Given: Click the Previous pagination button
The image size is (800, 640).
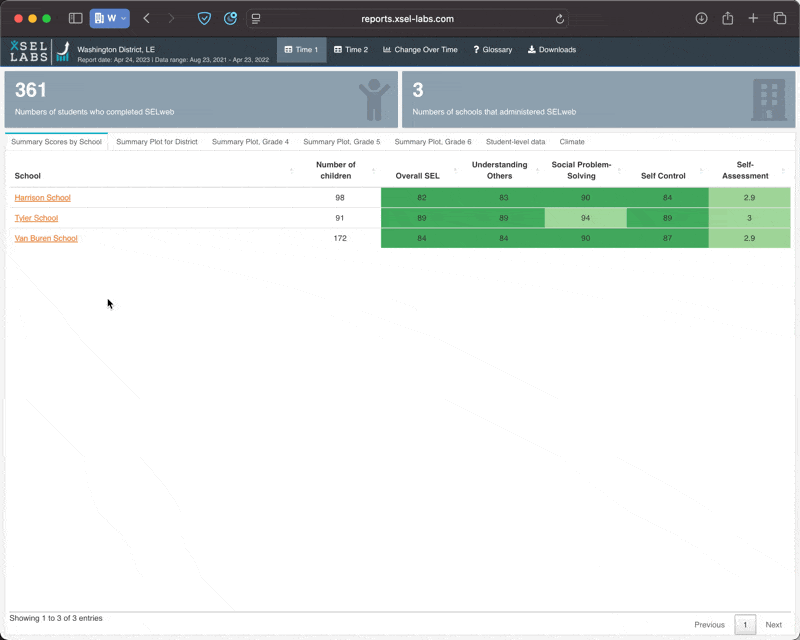Looking at the screenshot, I should [709, 625].
